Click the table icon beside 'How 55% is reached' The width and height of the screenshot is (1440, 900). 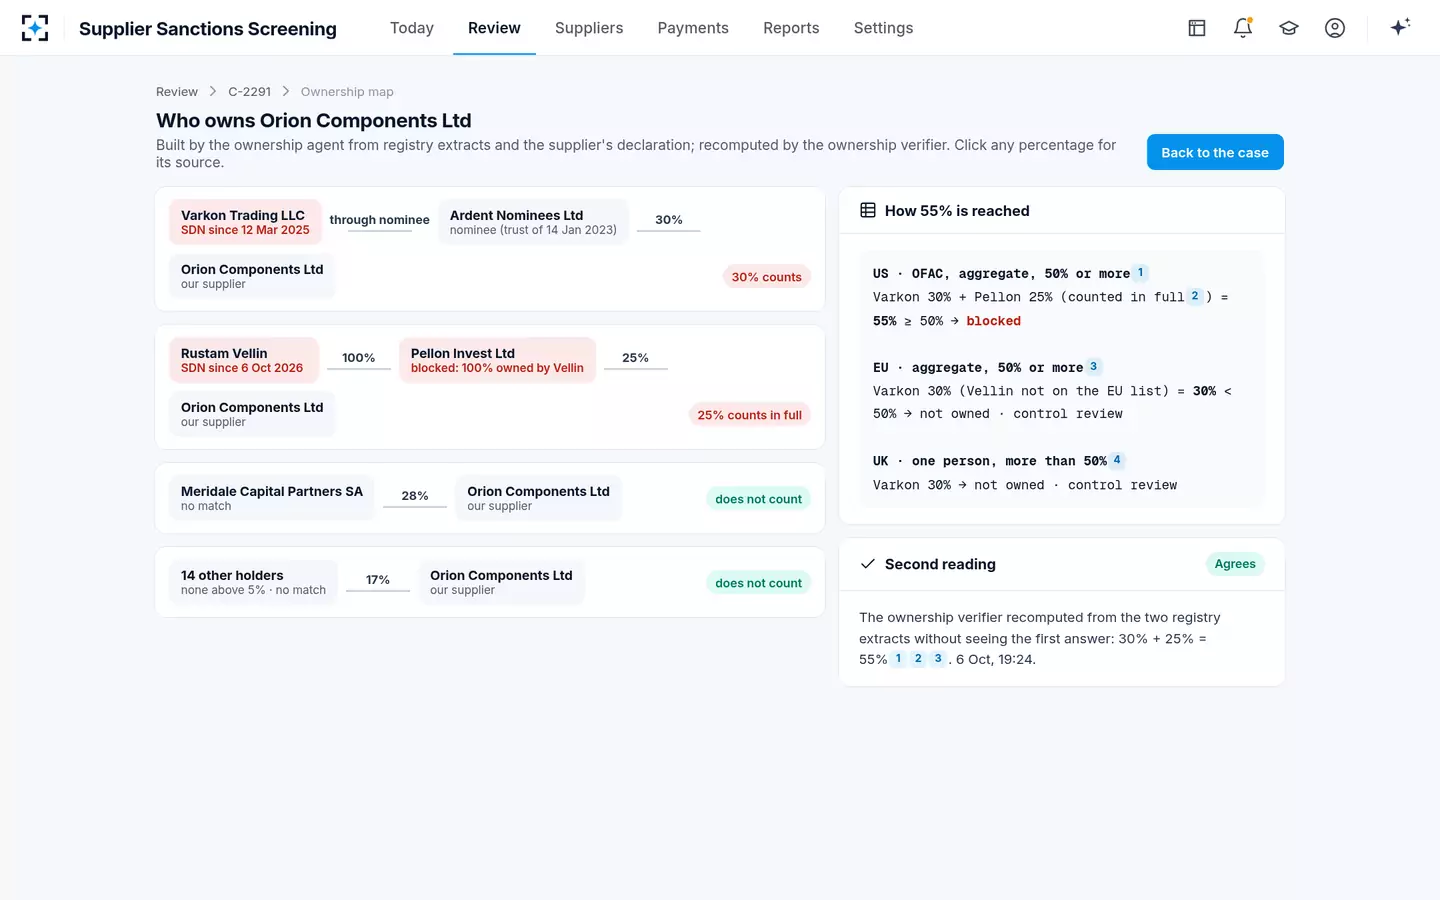pyautogui.click(x=868, y=210)
